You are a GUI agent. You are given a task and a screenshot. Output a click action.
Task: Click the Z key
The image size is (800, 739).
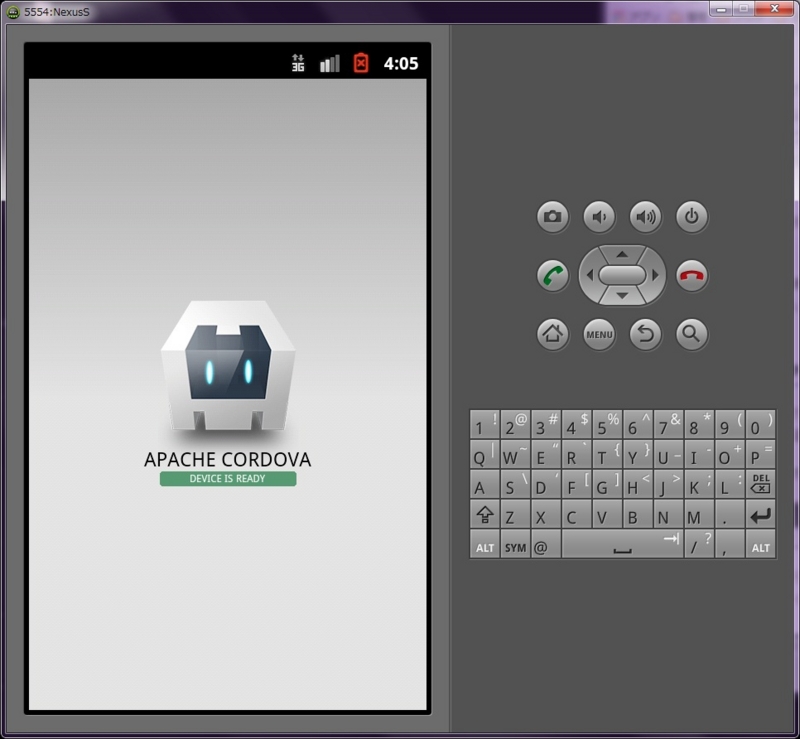click(x=515, y=514)
